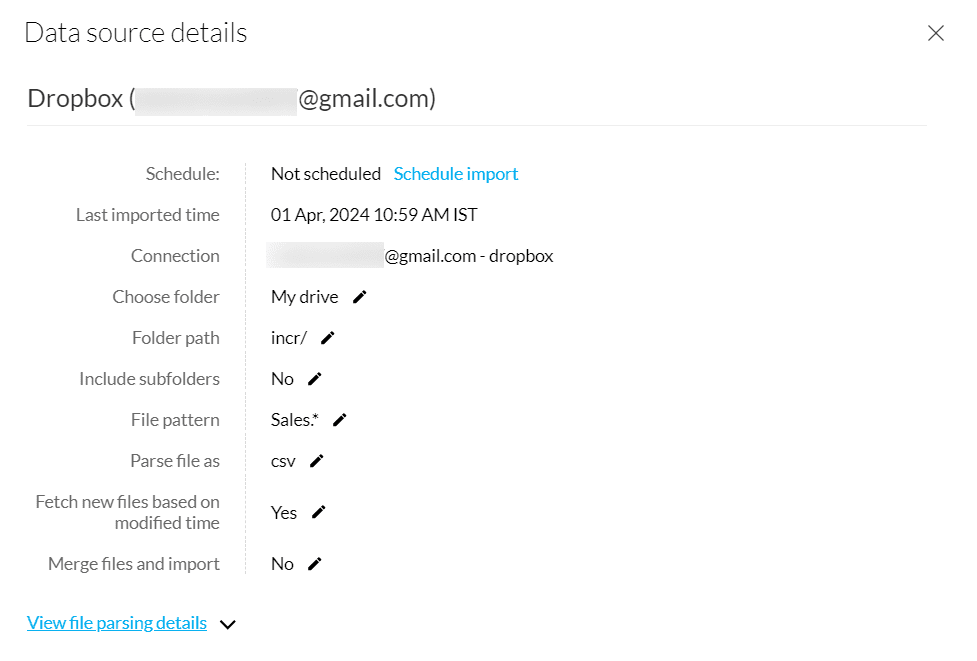977x661 pixels.
Task: Click the pencil next to Folder path
Action: pyautogui.click(x=327, y=338)
